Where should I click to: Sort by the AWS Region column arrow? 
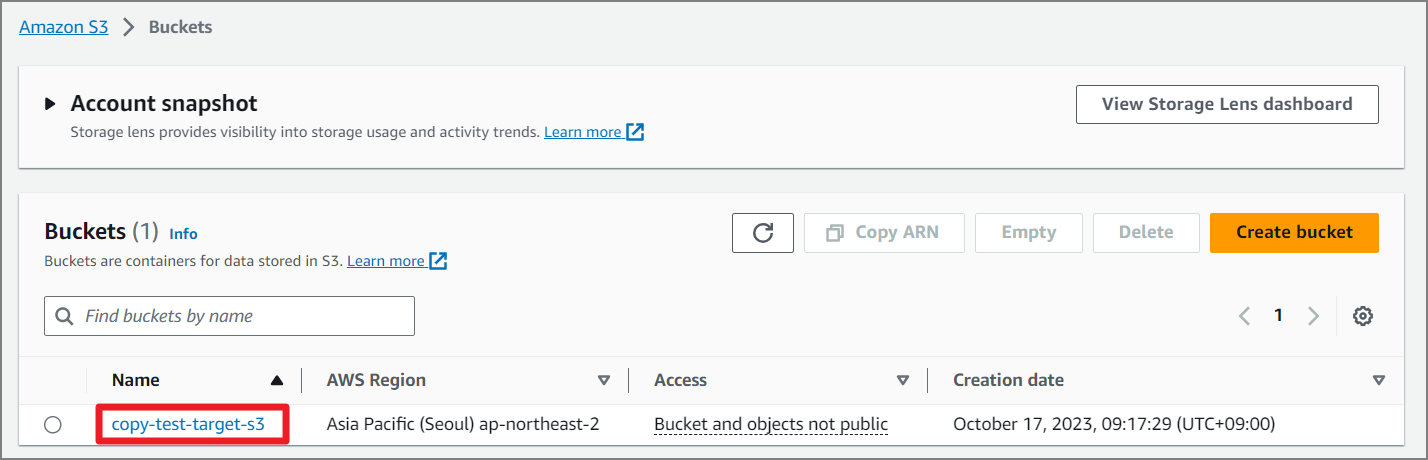click(x=603, y=380)
